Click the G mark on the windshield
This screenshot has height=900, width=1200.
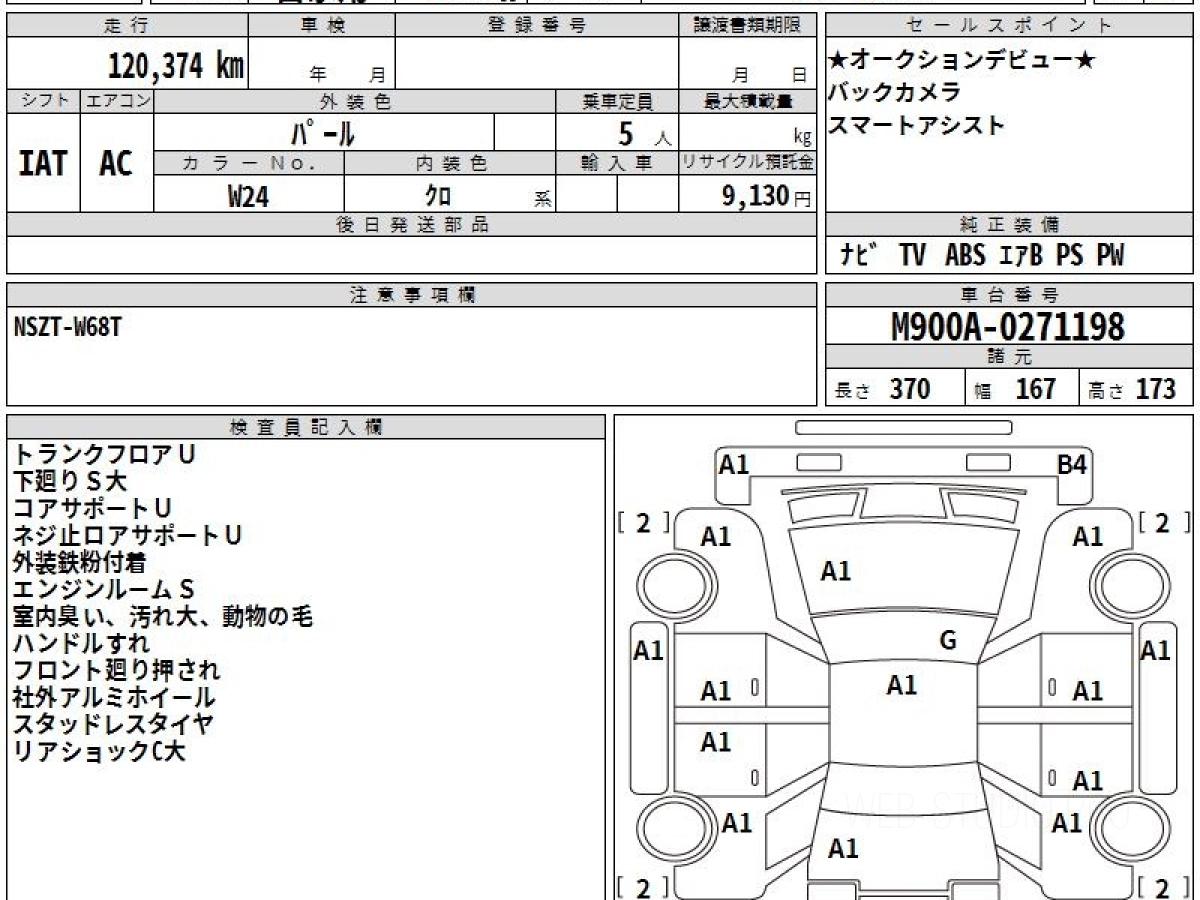click(x=948, y=641)
